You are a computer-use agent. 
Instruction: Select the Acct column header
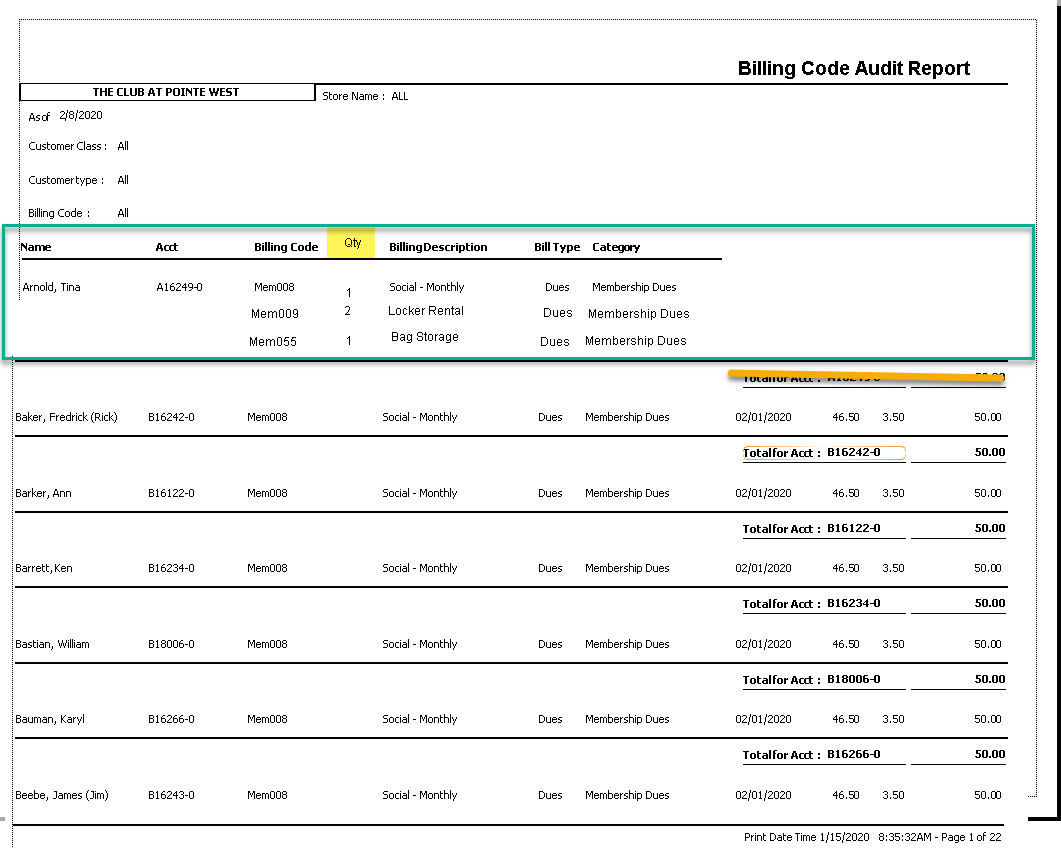(x=167, y=247)
